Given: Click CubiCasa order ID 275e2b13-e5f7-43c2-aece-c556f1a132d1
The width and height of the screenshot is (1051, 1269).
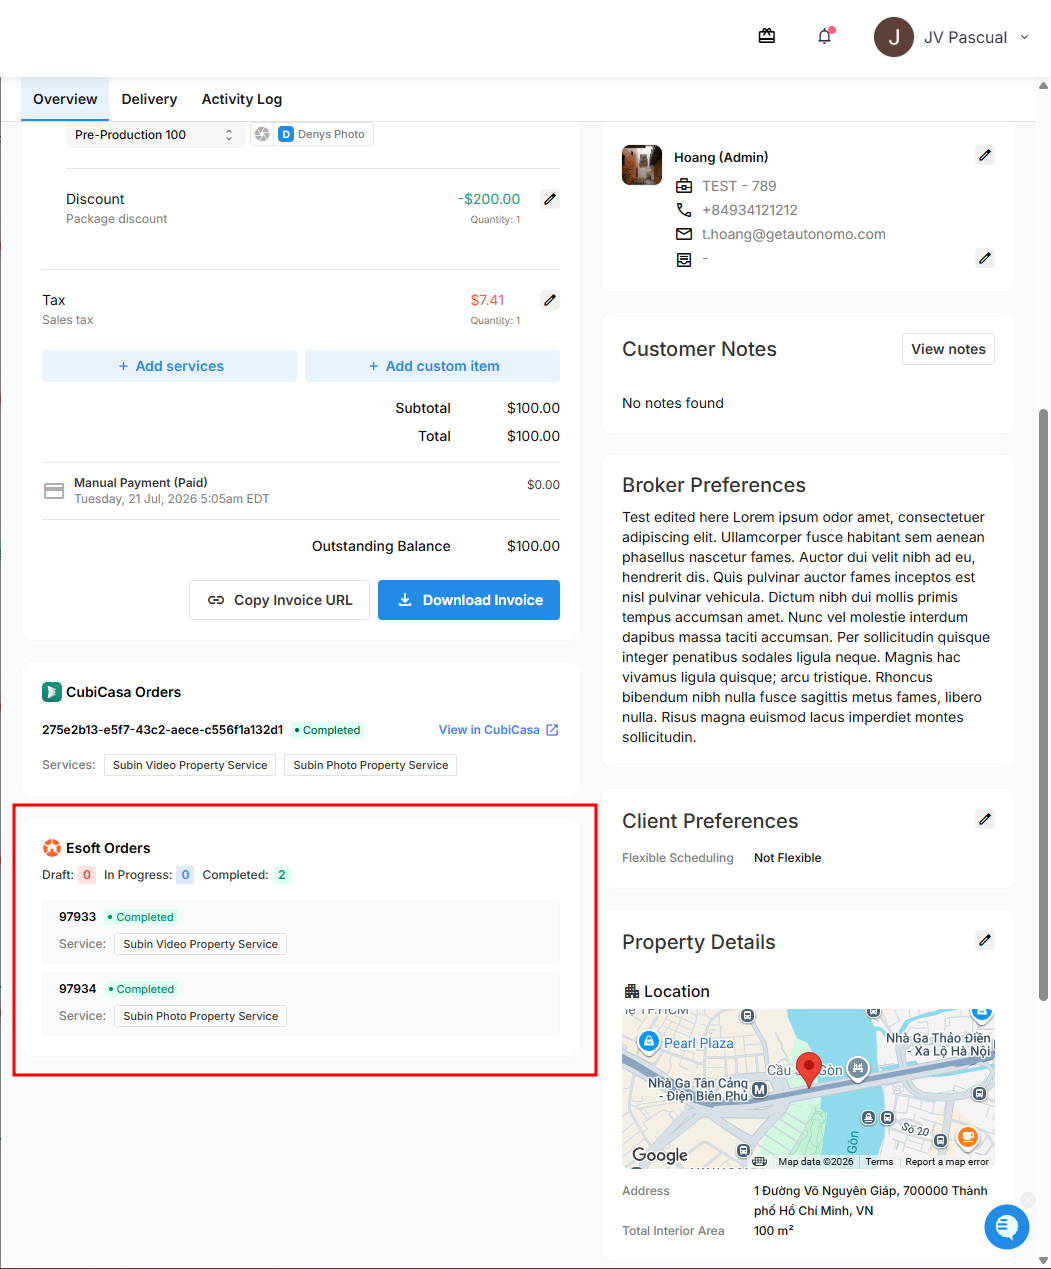Looking at the screenshot, I should (x=162, y=730).
